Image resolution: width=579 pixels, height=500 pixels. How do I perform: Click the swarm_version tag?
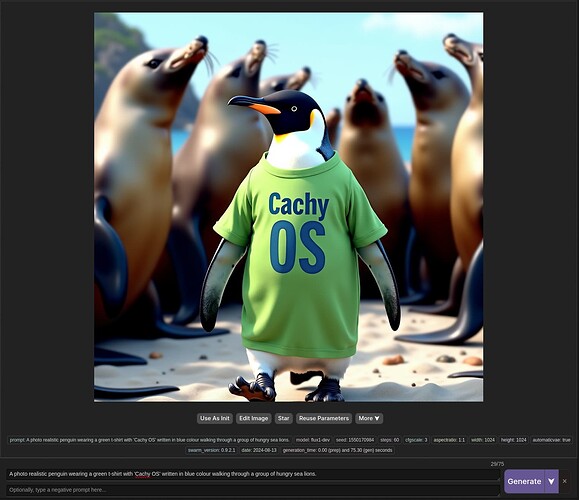(211, 451)
